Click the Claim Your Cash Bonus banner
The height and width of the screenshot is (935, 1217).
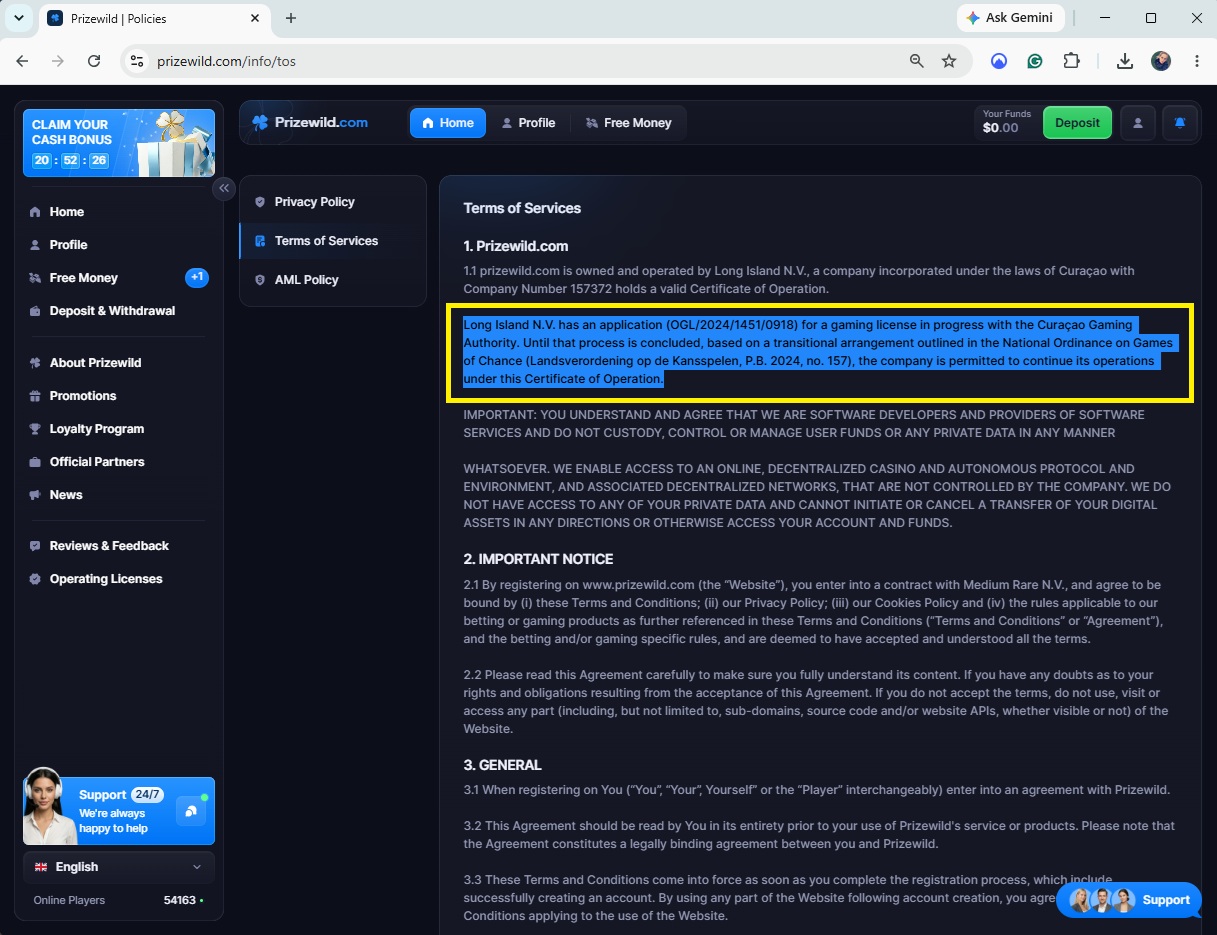(119, 143)
